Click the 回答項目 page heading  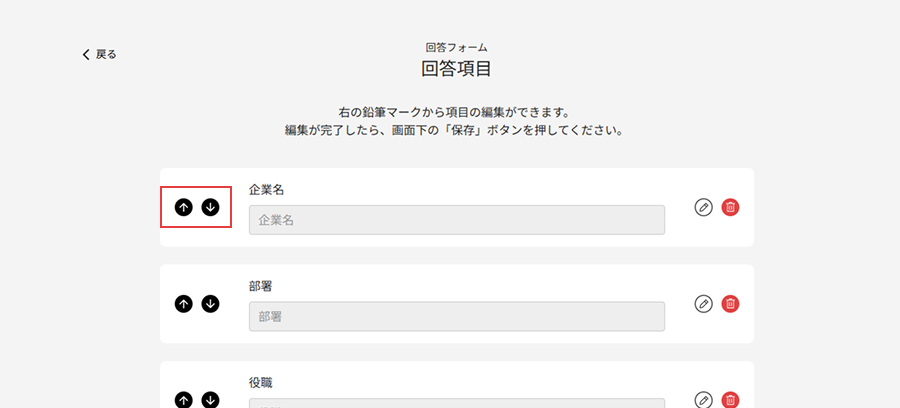pyautogui.click(x=456, y=69)
